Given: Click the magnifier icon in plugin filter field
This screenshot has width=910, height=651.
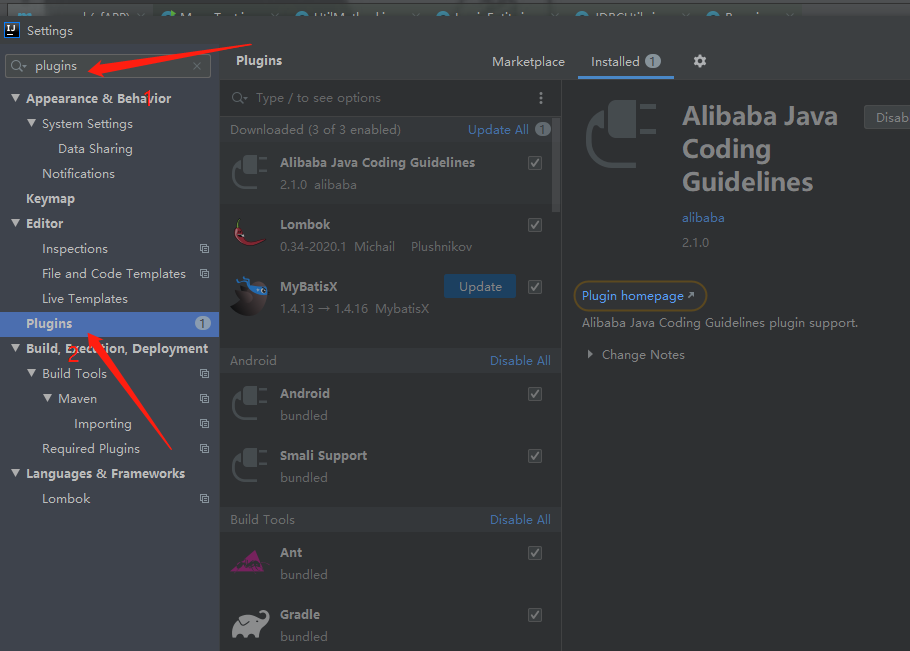Looking at the screenshot, I should coord(239,97).
